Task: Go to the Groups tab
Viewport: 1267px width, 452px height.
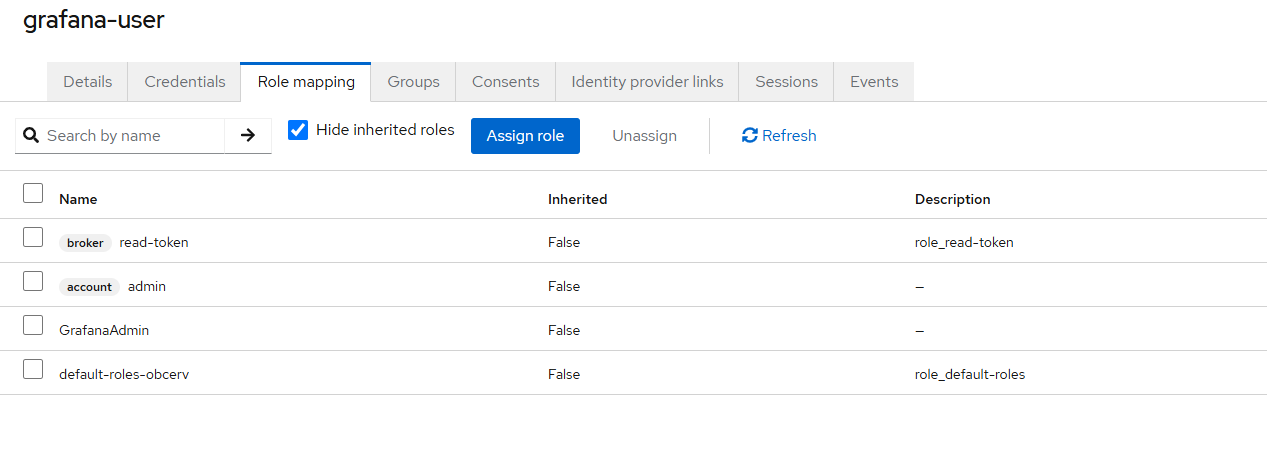Action: point(414,82)
